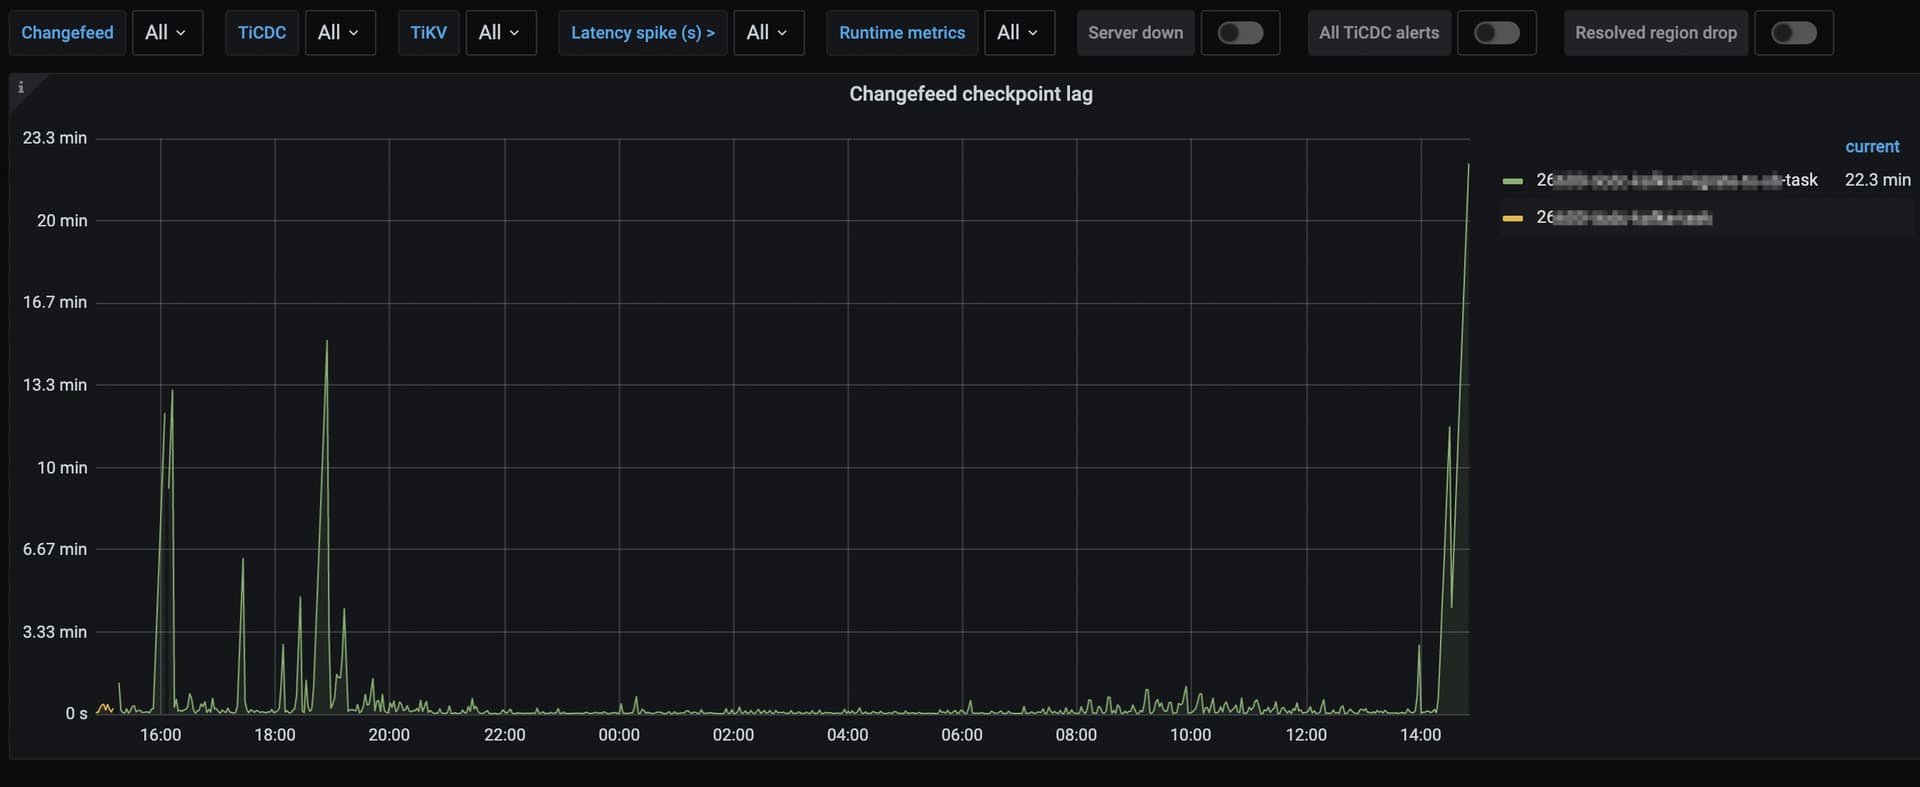The width and height of the screenshot is (1920, 787).
Task: Click the 20 min y-axis label
Action: coord(62,221)
